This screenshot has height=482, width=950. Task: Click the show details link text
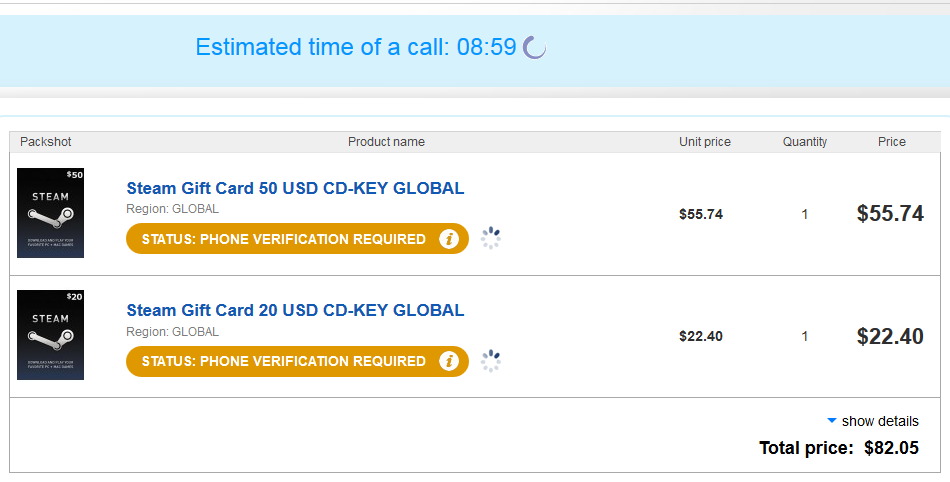click(880, 421)
